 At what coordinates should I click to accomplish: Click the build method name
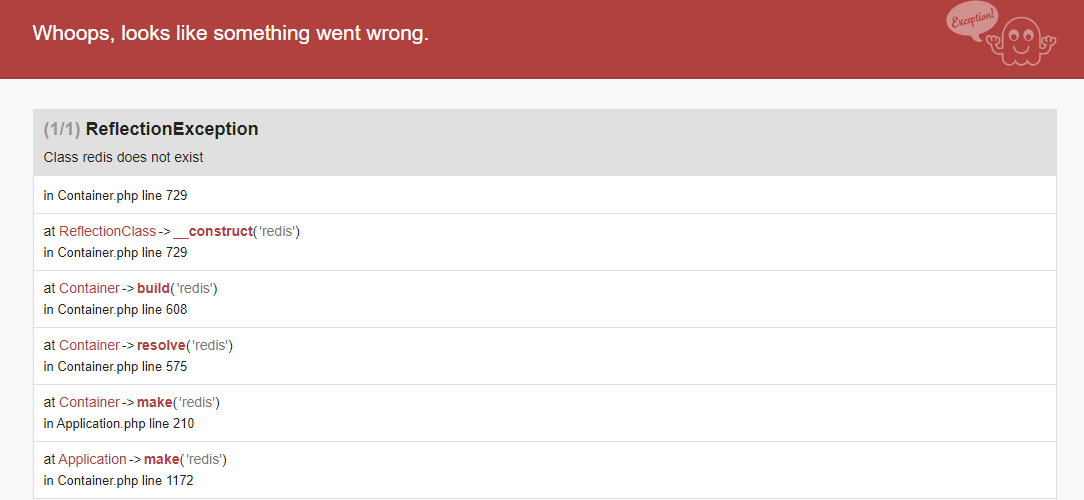[153, 288]
